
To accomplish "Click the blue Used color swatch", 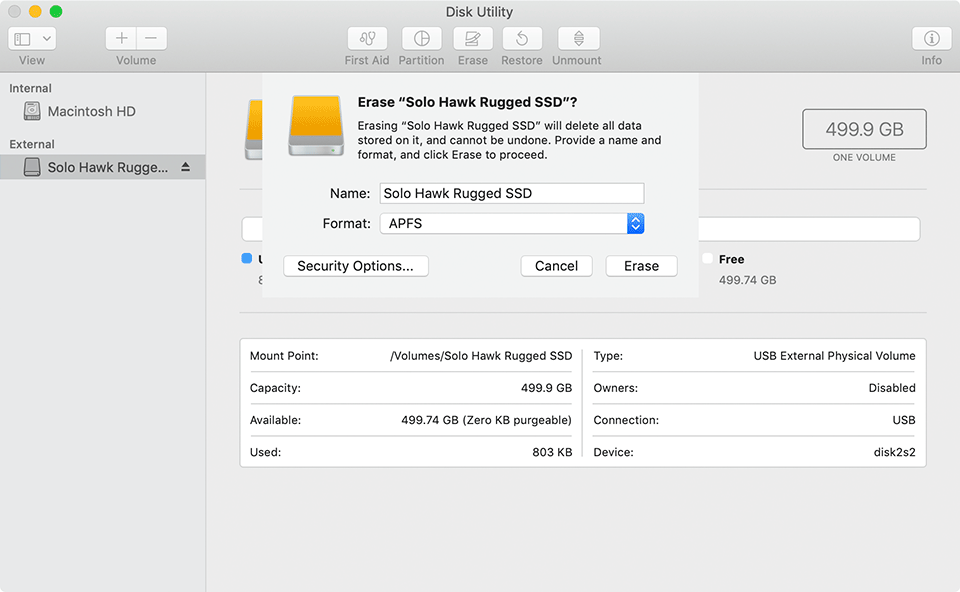I will [x=247, y=258].
